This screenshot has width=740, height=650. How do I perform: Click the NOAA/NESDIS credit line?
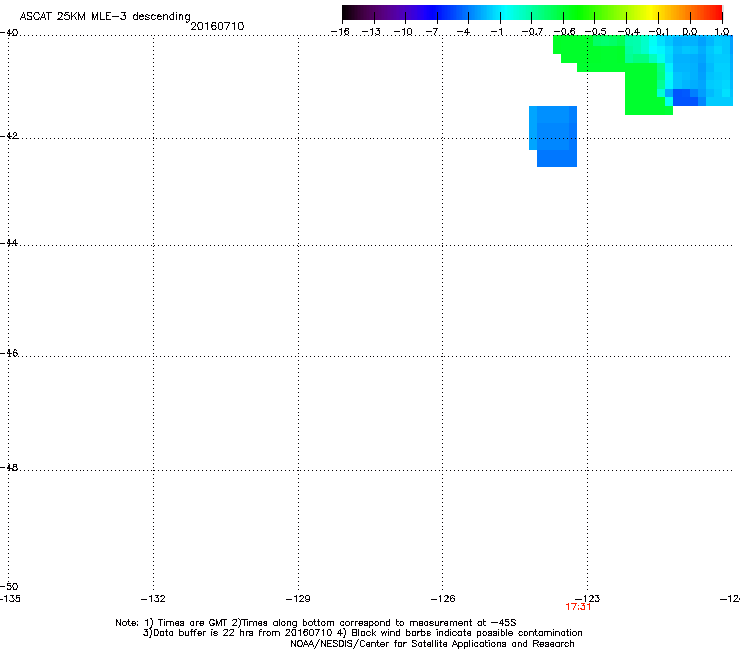coord(432,644)
